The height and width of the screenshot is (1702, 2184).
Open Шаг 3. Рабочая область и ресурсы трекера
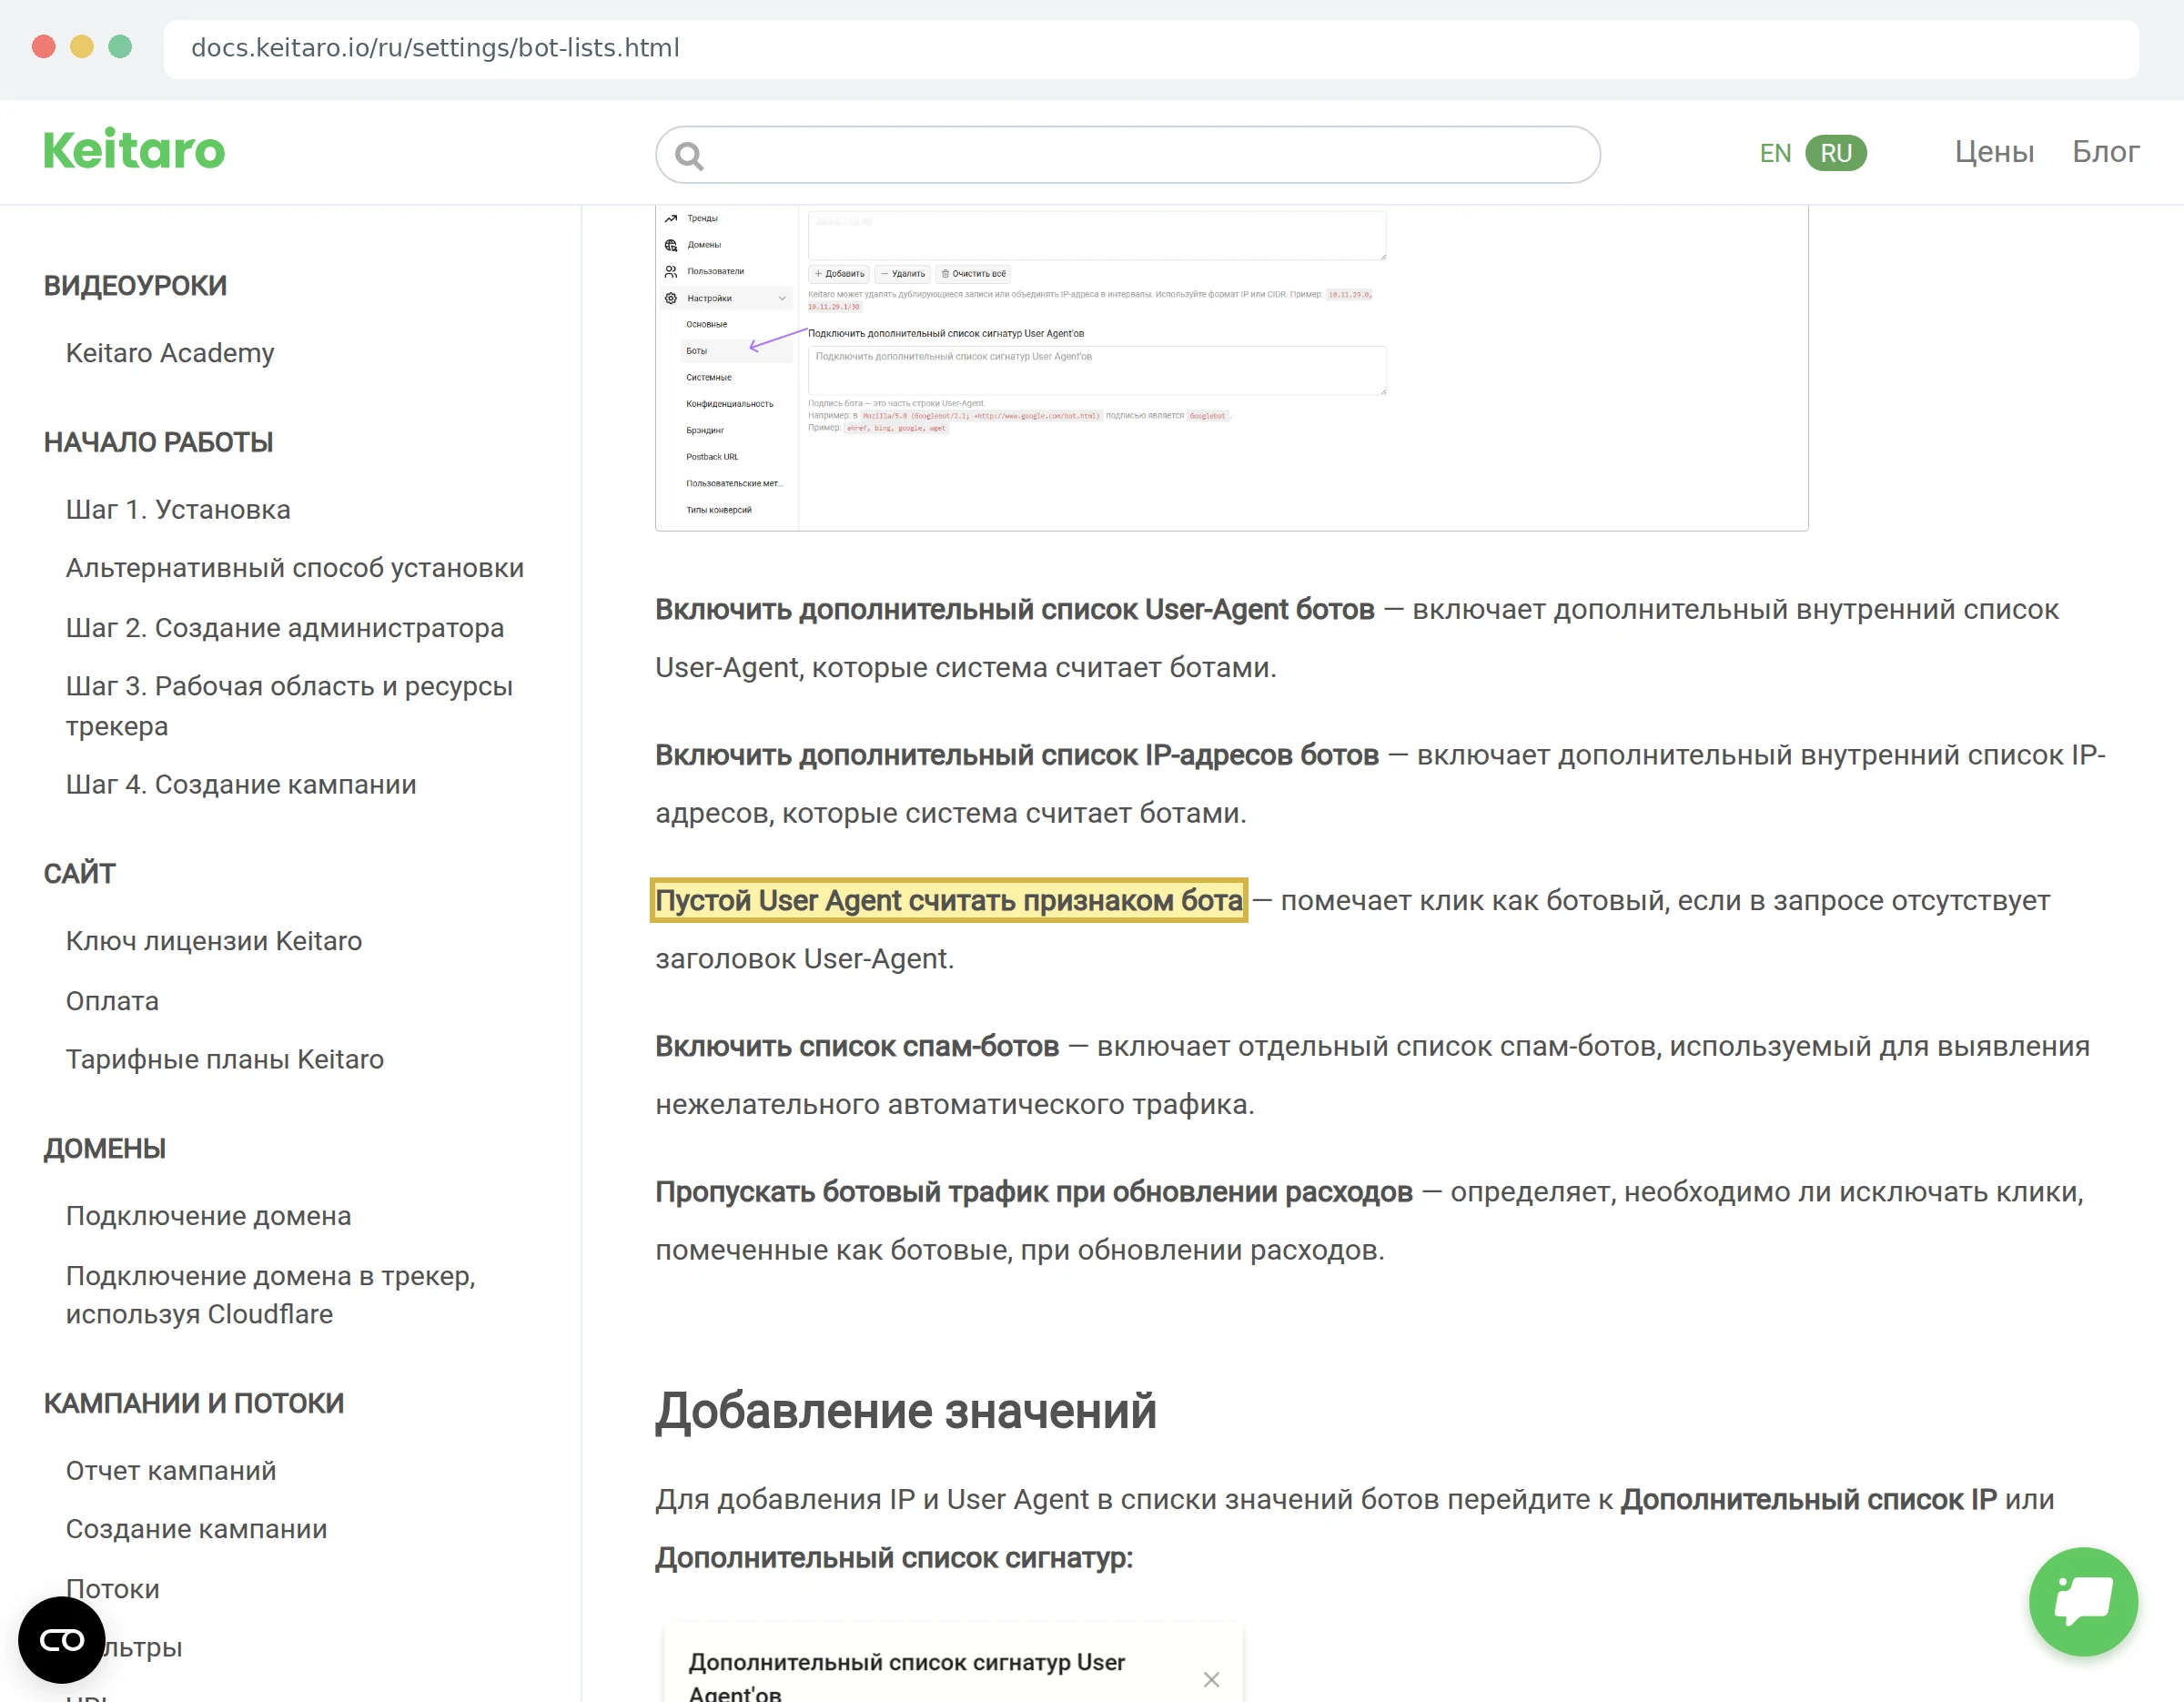tap(290, 706)
